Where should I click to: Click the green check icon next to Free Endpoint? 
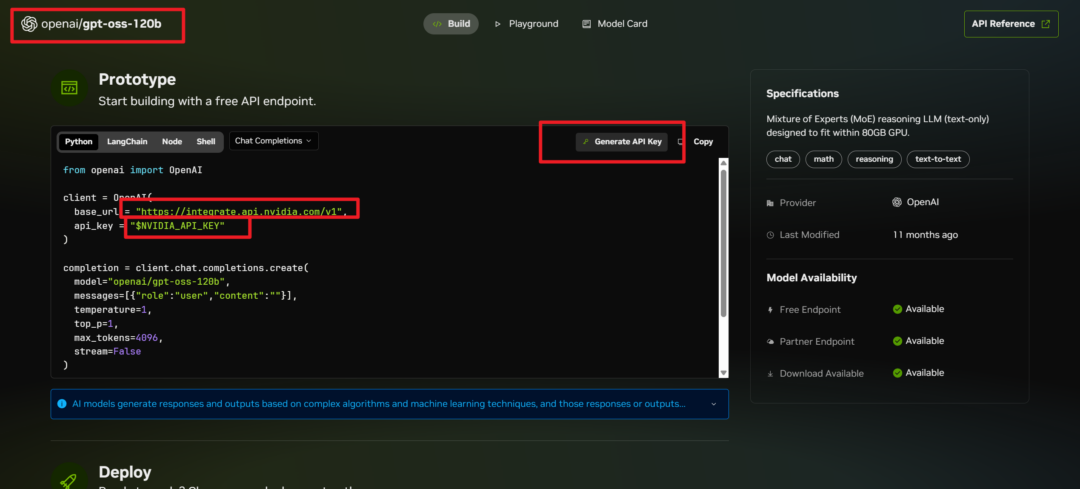pyautogui.click(x=897, y=309)
